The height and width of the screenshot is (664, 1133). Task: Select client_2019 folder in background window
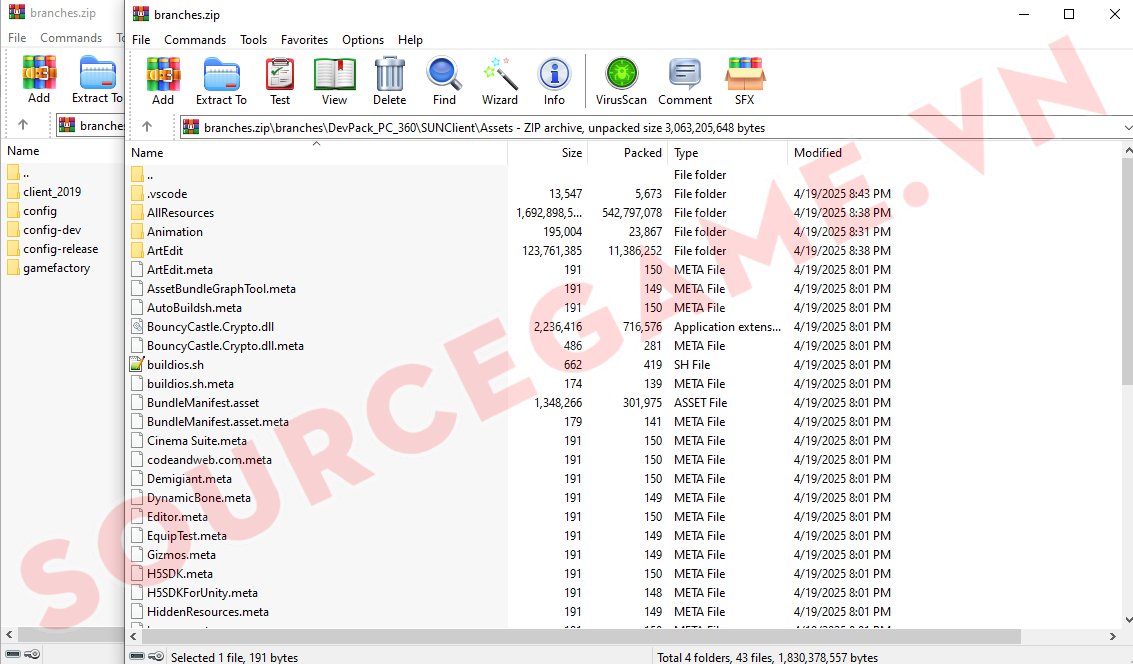tap(52, 191)
